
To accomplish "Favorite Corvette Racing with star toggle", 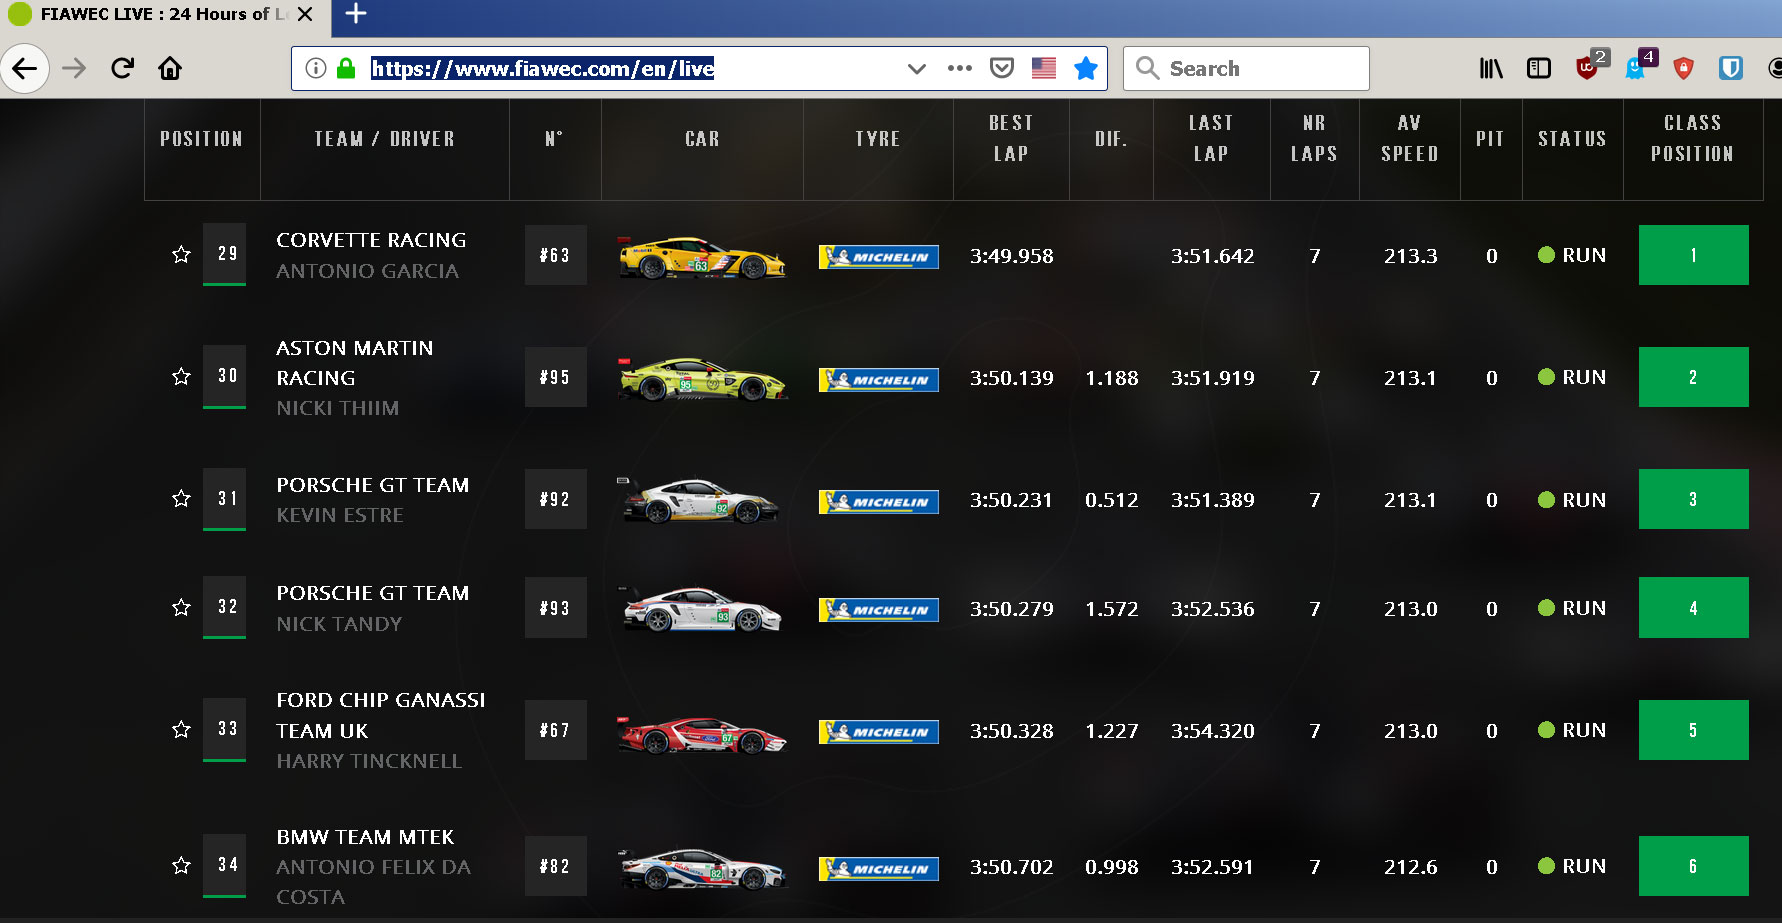I will click(x=181, y=255).
